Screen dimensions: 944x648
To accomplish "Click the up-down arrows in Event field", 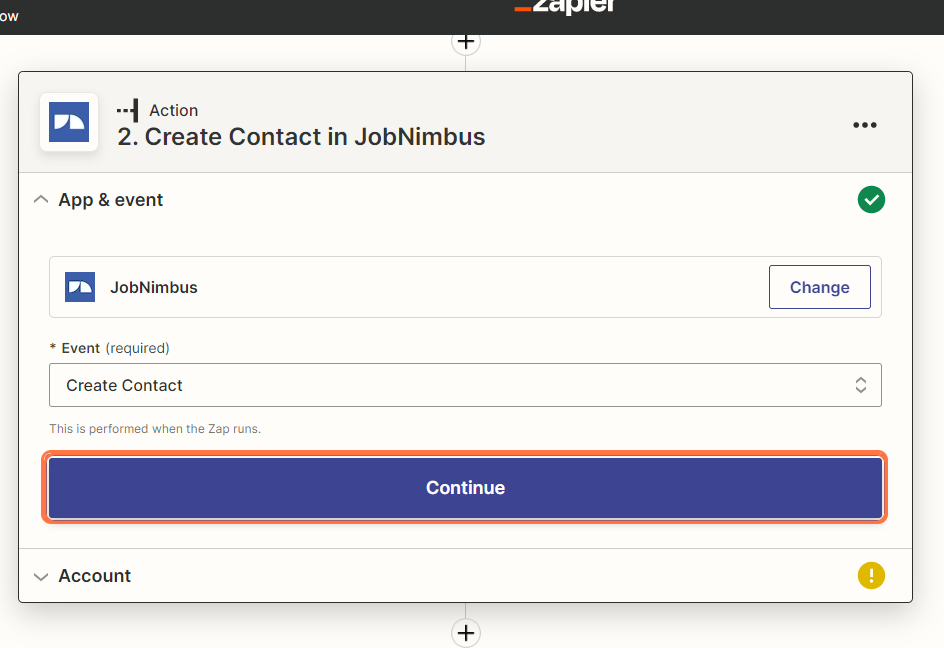I will tap(860, 385).
